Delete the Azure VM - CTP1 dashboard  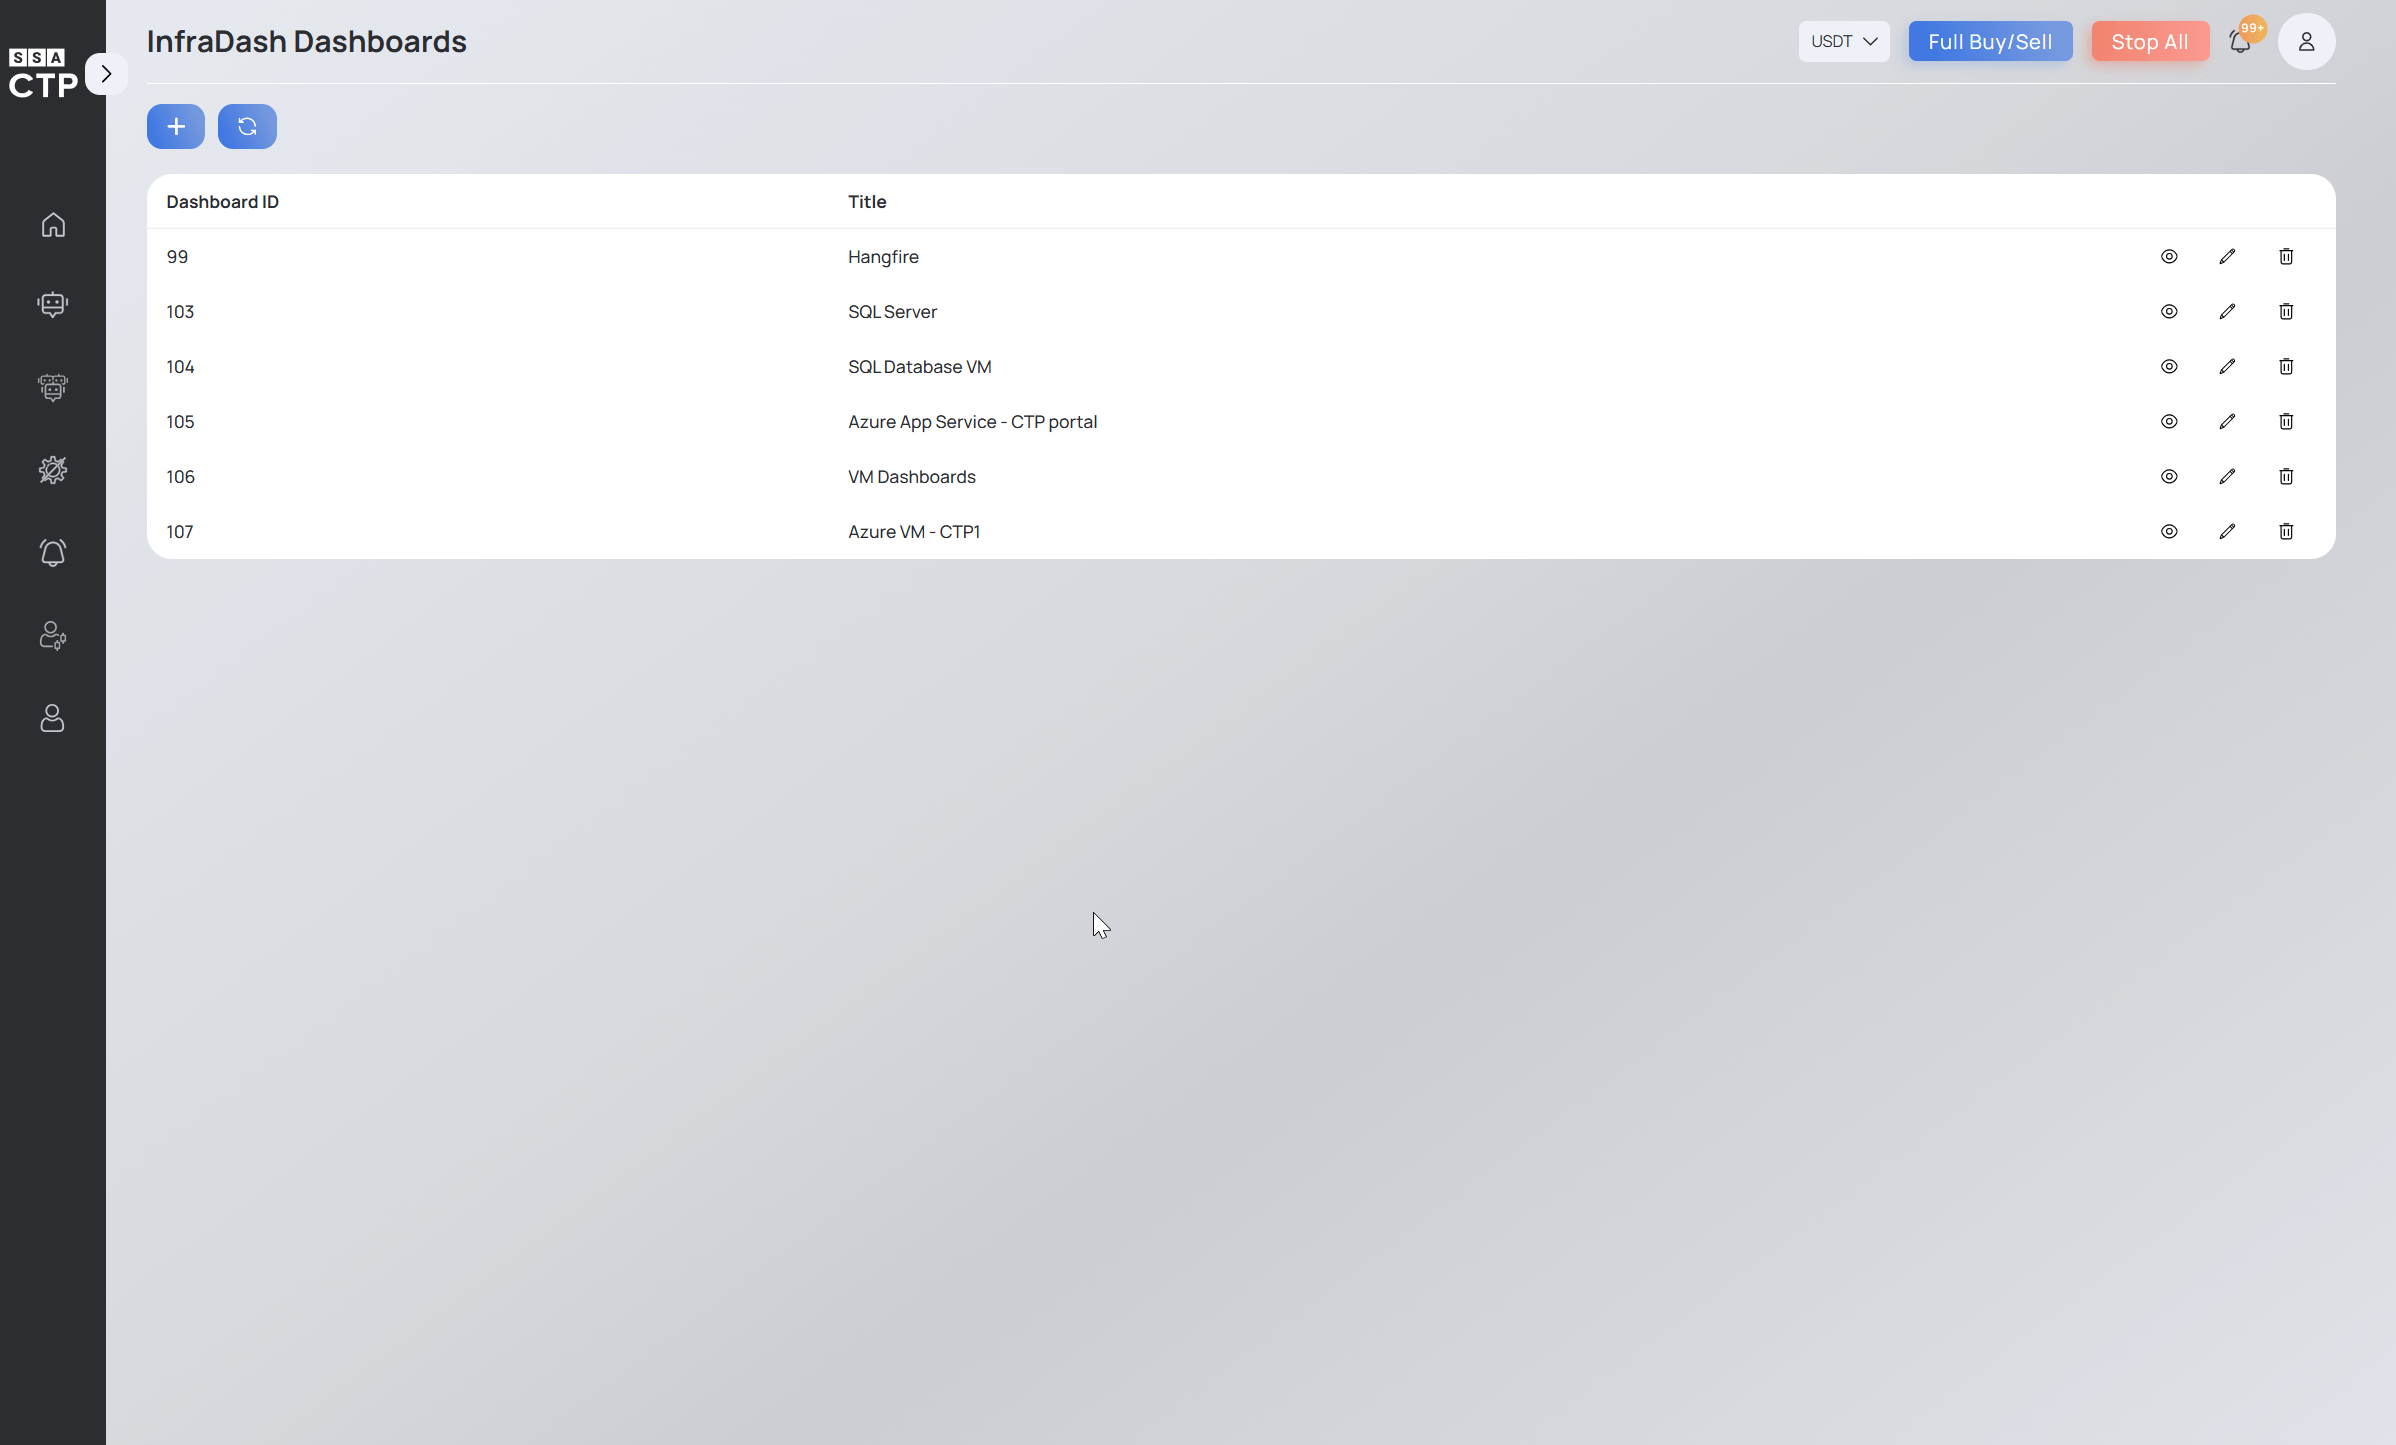(x=2286, y=532)
